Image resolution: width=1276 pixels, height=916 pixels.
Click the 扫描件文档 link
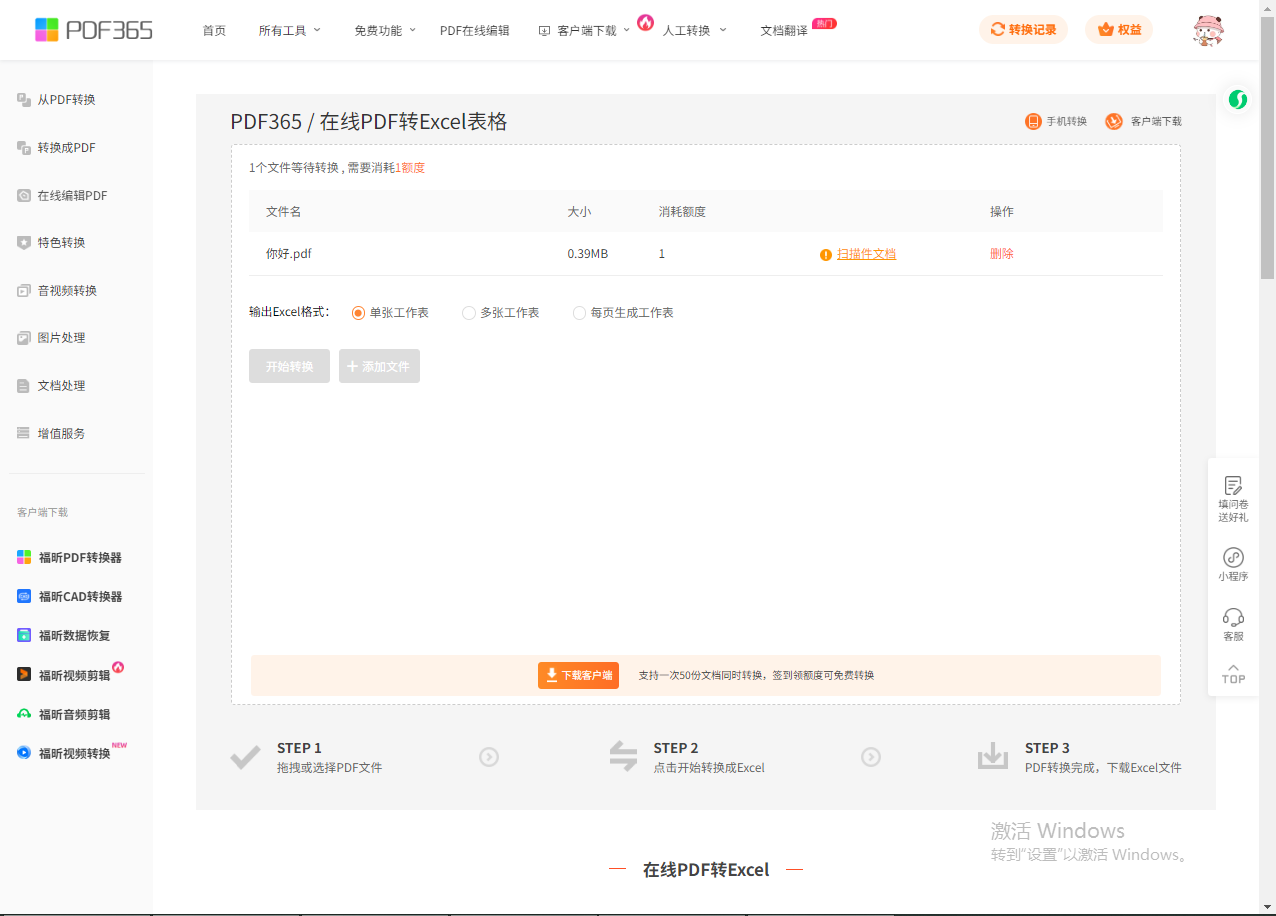(866, 254)
